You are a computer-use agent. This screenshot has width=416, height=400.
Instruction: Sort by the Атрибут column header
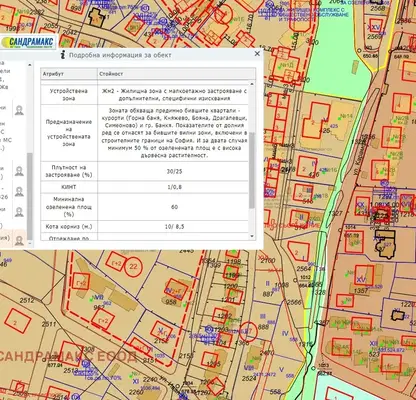click(x=69, y=74)
